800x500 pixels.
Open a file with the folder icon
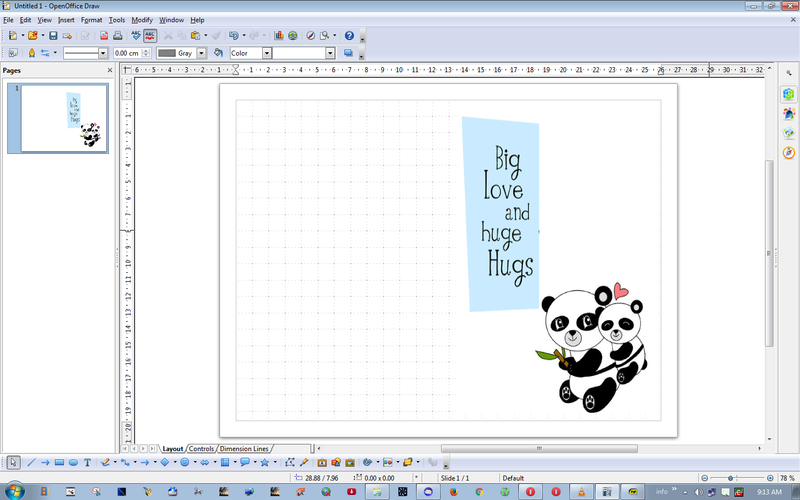point(33,36)
